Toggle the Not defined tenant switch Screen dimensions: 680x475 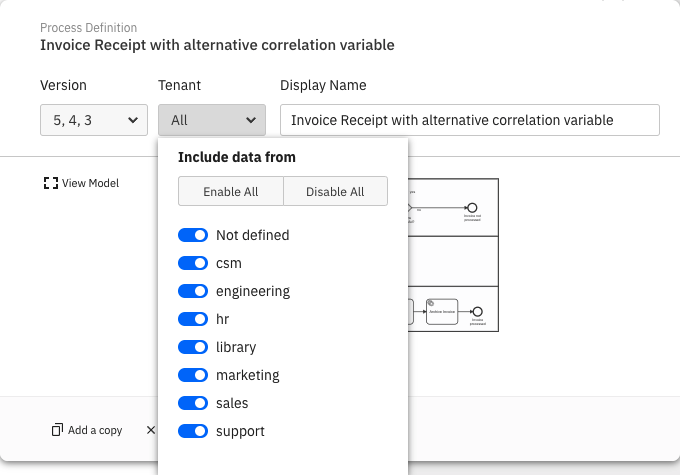pos(193,235)
